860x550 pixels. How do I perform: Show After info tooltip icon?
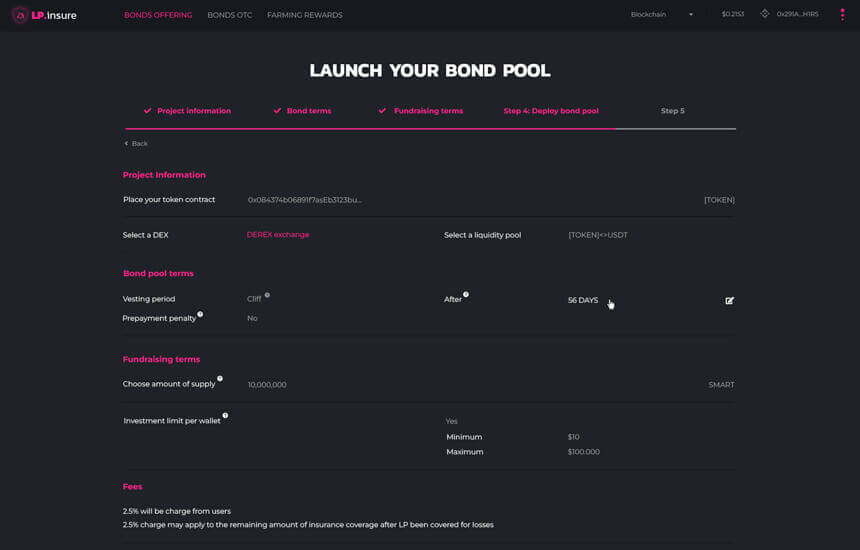(x=466, y=294)
